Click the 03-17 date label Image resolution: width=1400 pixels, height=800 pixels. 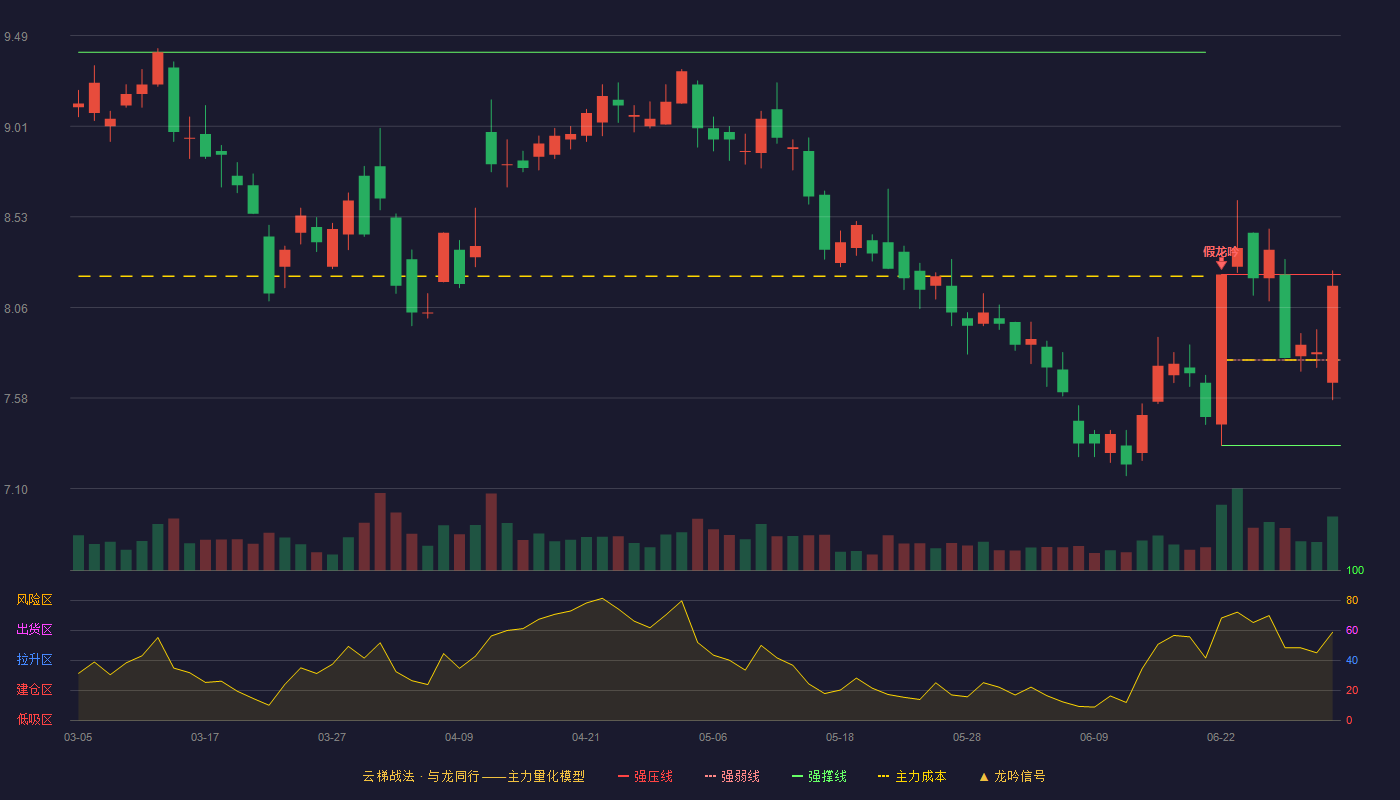coord(205,737)
